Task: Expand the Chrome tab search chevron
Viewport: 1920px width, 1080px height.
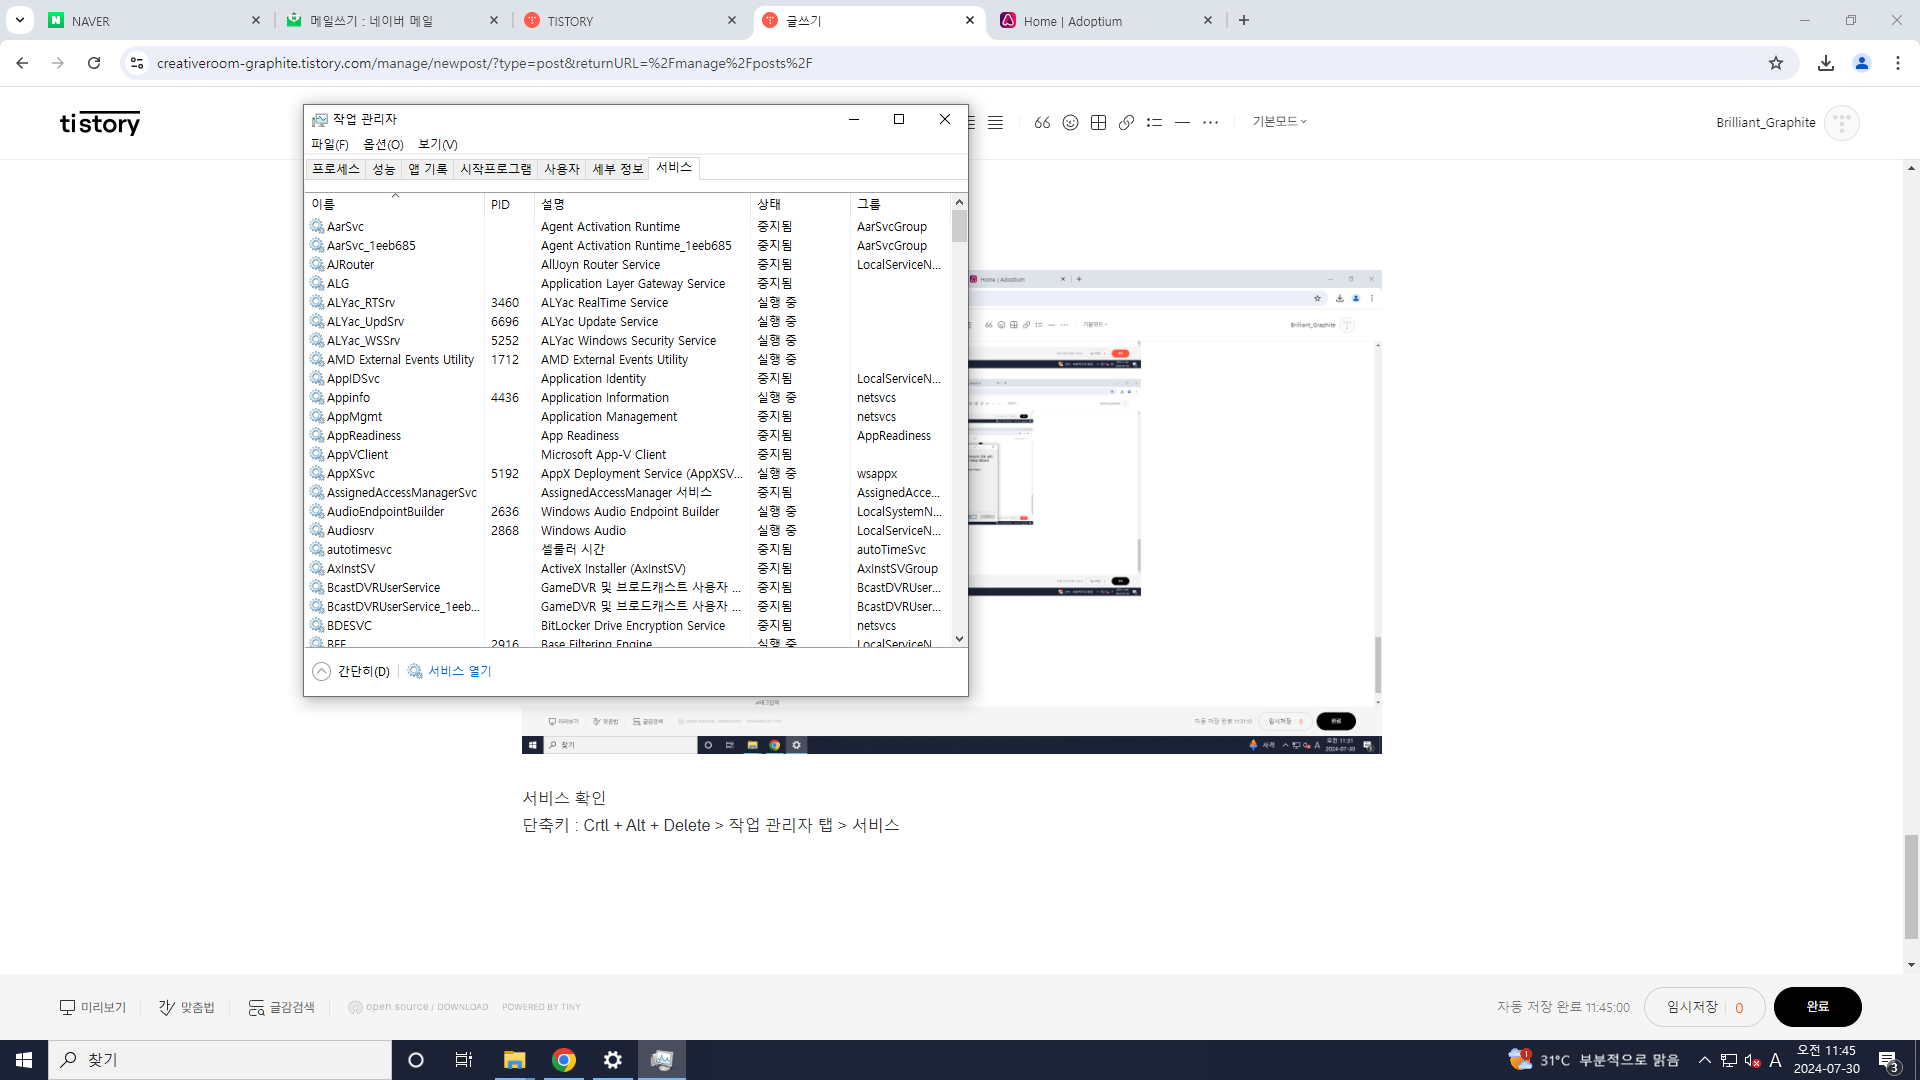Action: pyautogui.click(x=19, y=20)
